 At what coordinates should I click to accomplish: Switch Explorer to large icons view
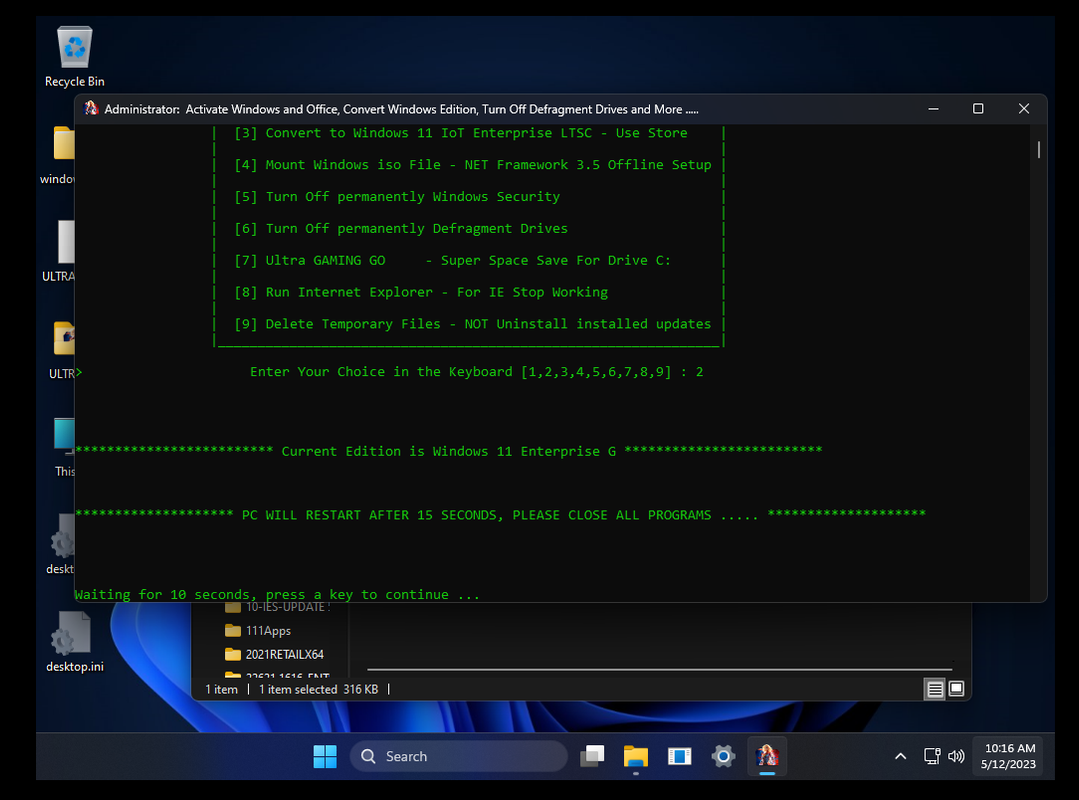[957, 689]
